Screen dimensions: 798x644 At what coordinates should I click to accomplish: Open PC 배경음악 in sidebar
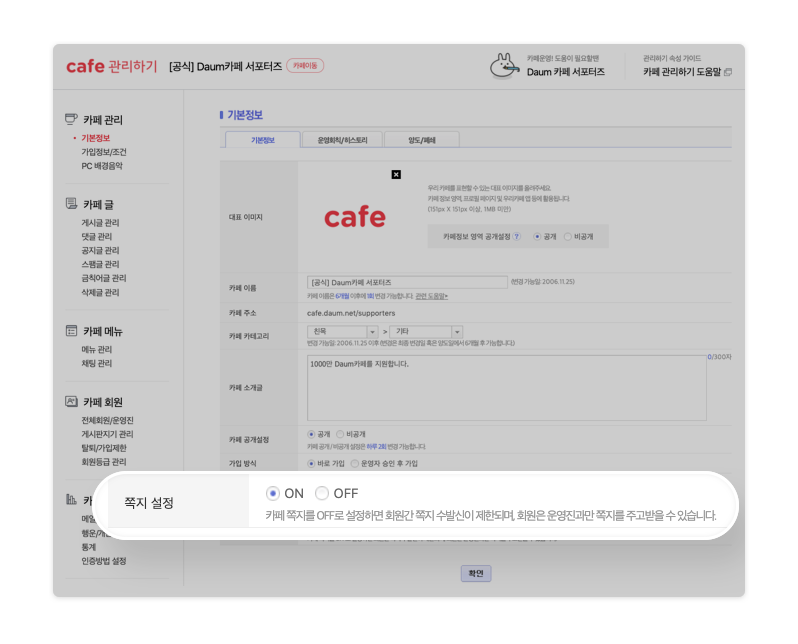point(102,165)
